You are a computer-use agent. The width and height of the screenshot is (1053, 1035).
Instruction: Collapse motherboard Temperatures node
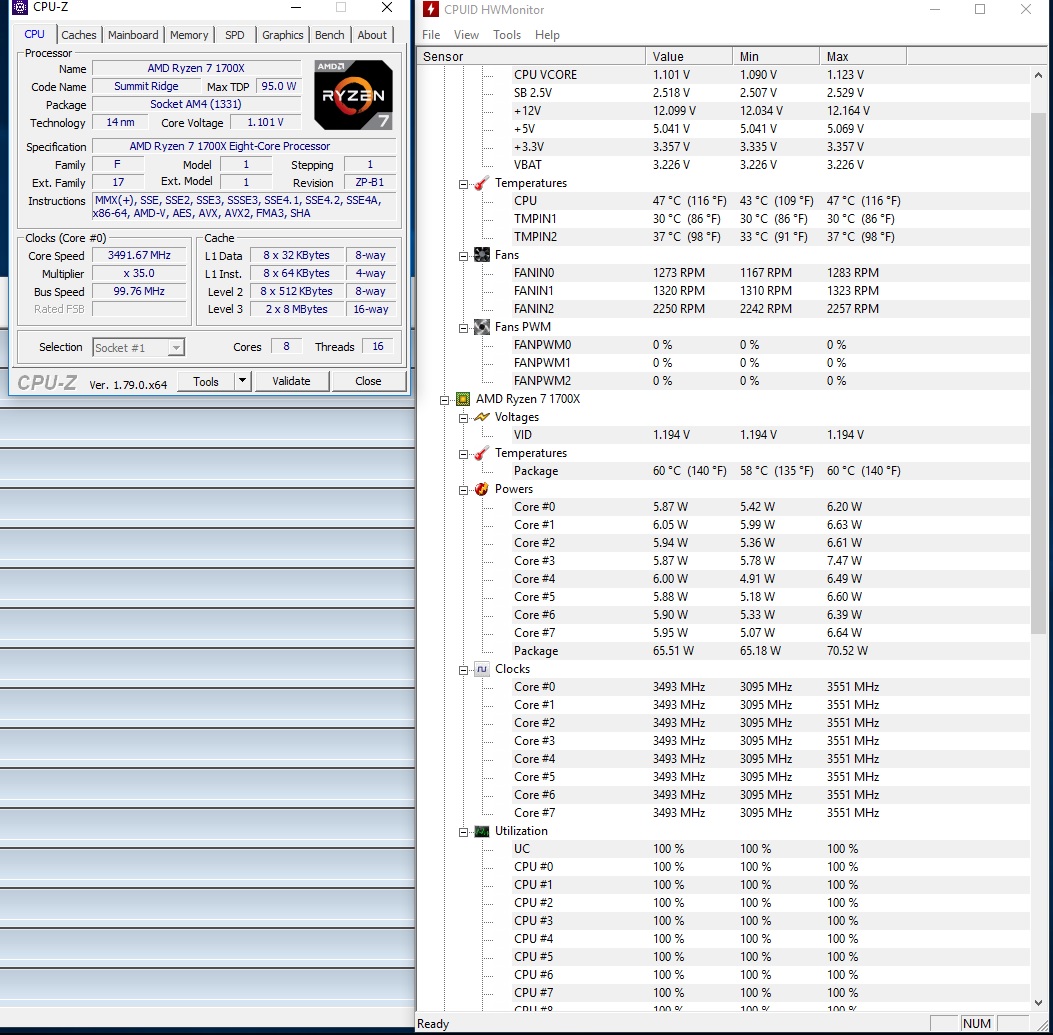463,184
